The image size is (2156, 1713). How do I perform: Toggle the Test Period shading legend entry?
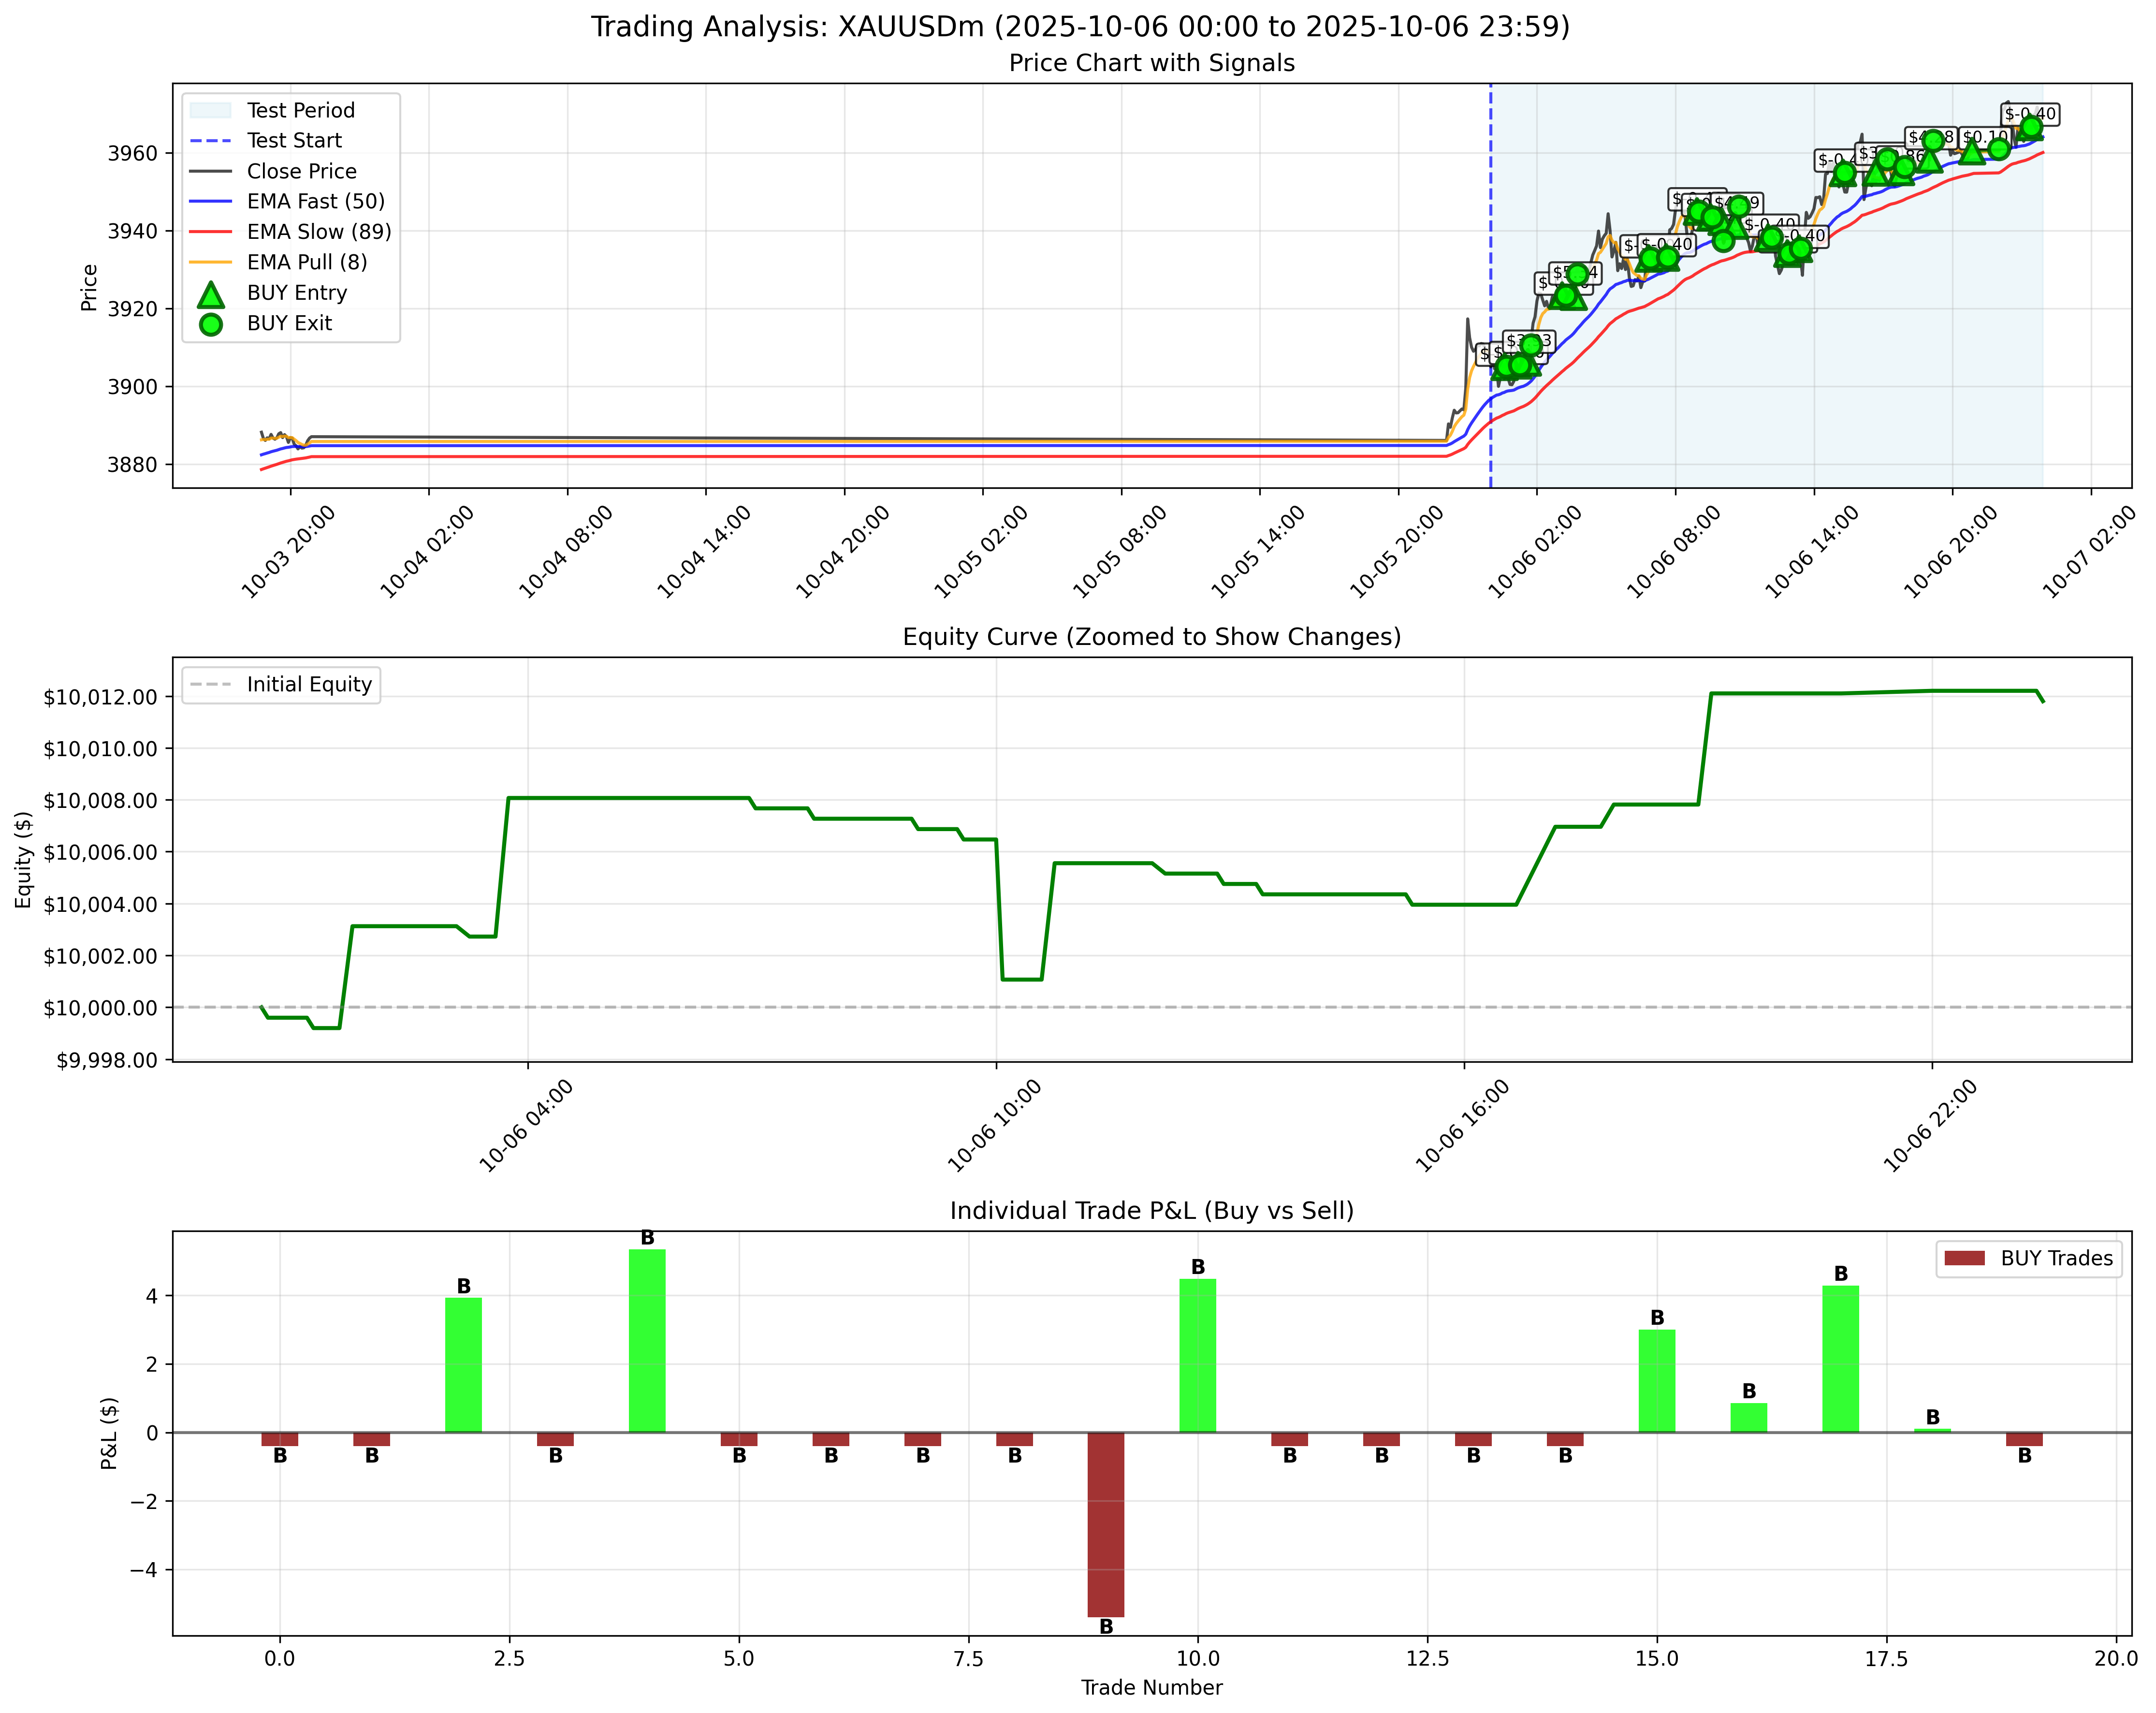(211, 110)
